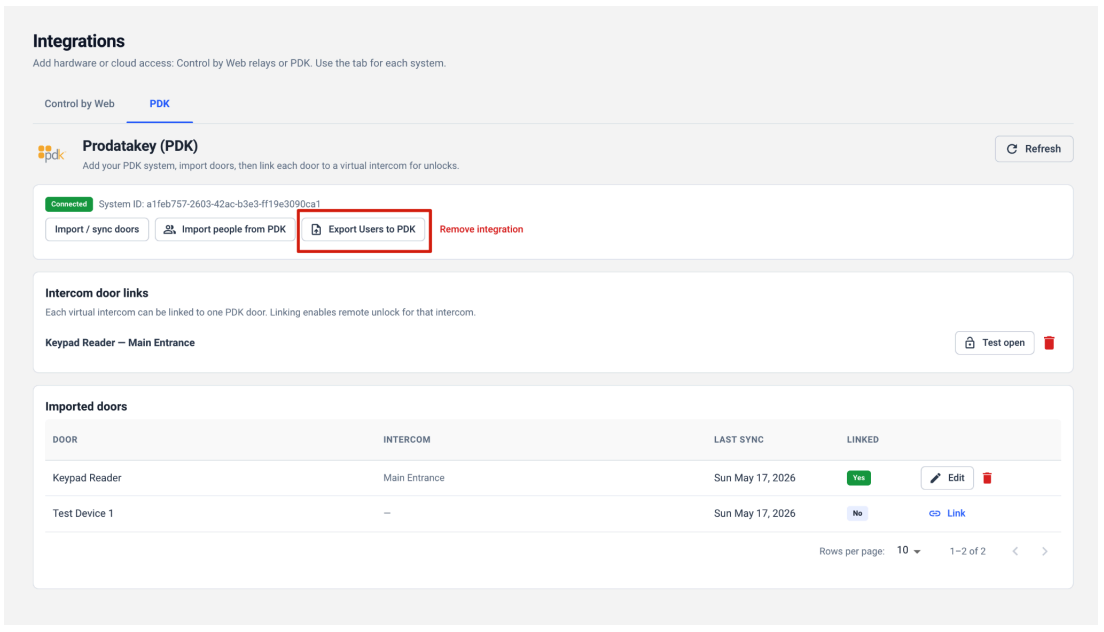
Task: Click the No linked badge
Action: (857, 513)
